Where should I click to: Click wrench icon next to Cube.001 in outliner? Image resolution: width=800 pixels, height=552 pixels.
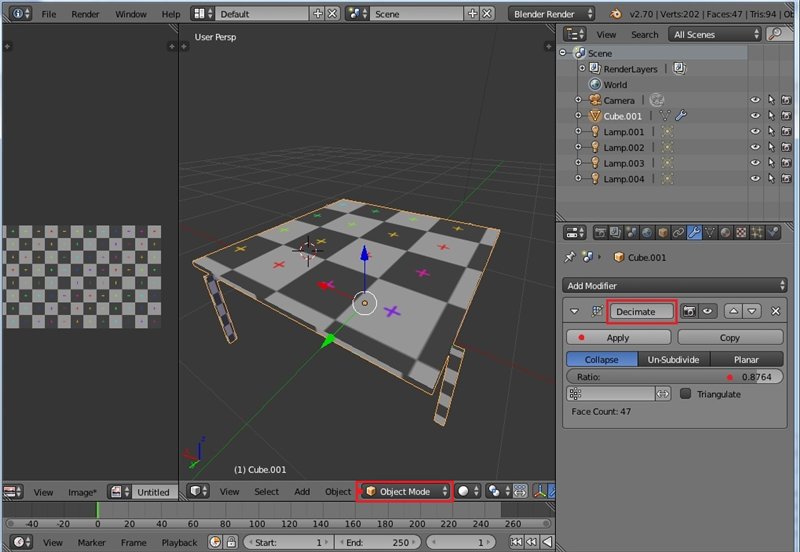[x=681, y=116]
